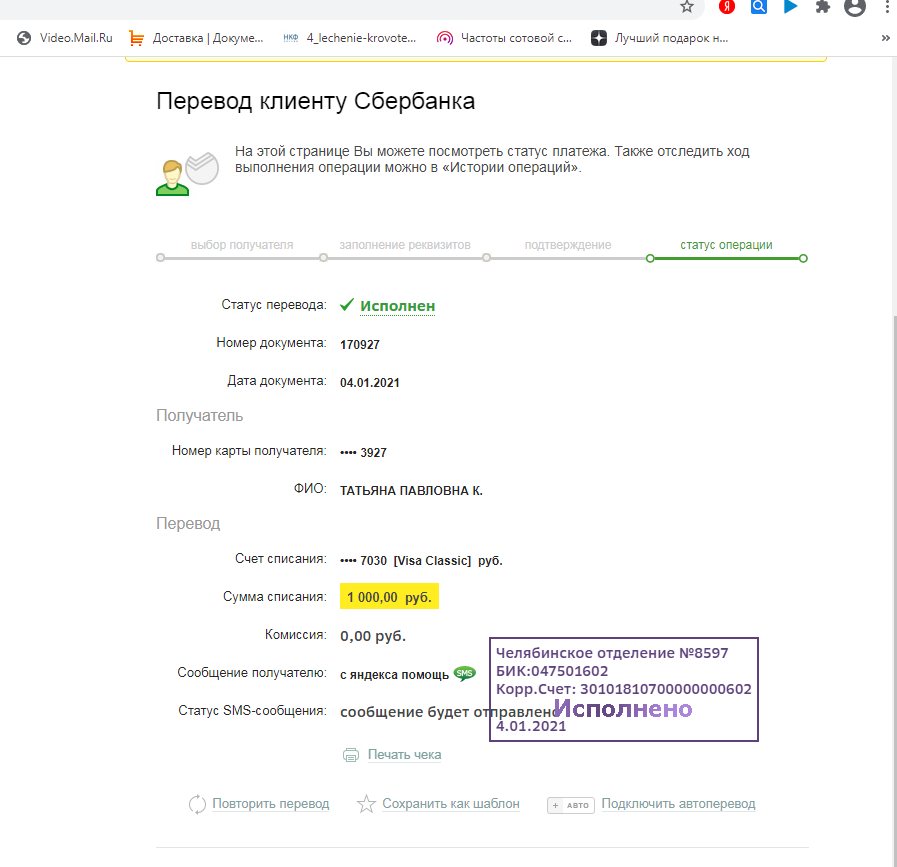Click the 7030 Visa Classic account text
Screen dimensions: 897x867
[421, 561]
